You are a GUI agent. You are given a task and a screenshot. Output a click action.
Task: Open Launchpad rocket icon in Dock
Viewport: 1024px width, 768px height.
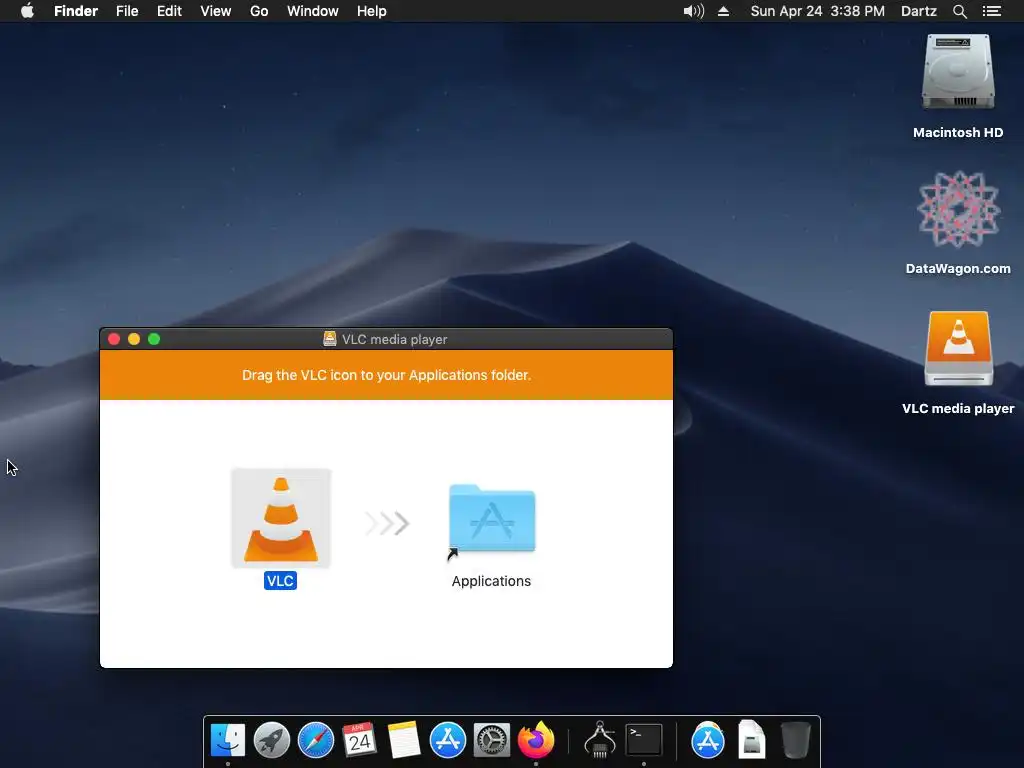[x=272, y=740]
